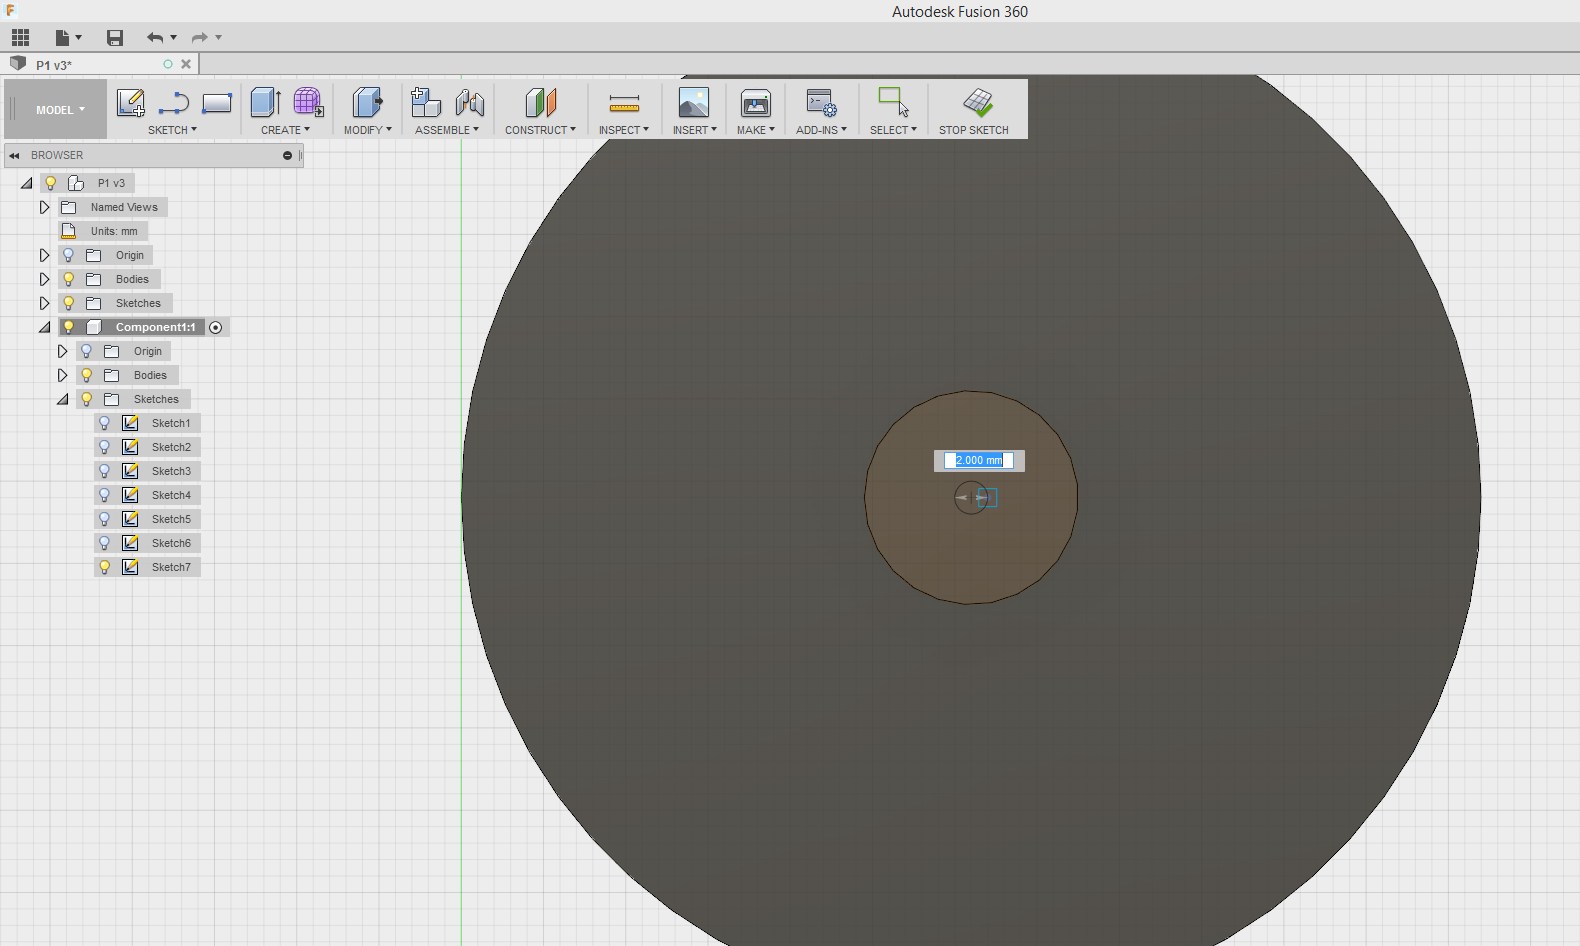Click the Units: mm document icon
The image size is (1580, 946).
tap(69, 231)
